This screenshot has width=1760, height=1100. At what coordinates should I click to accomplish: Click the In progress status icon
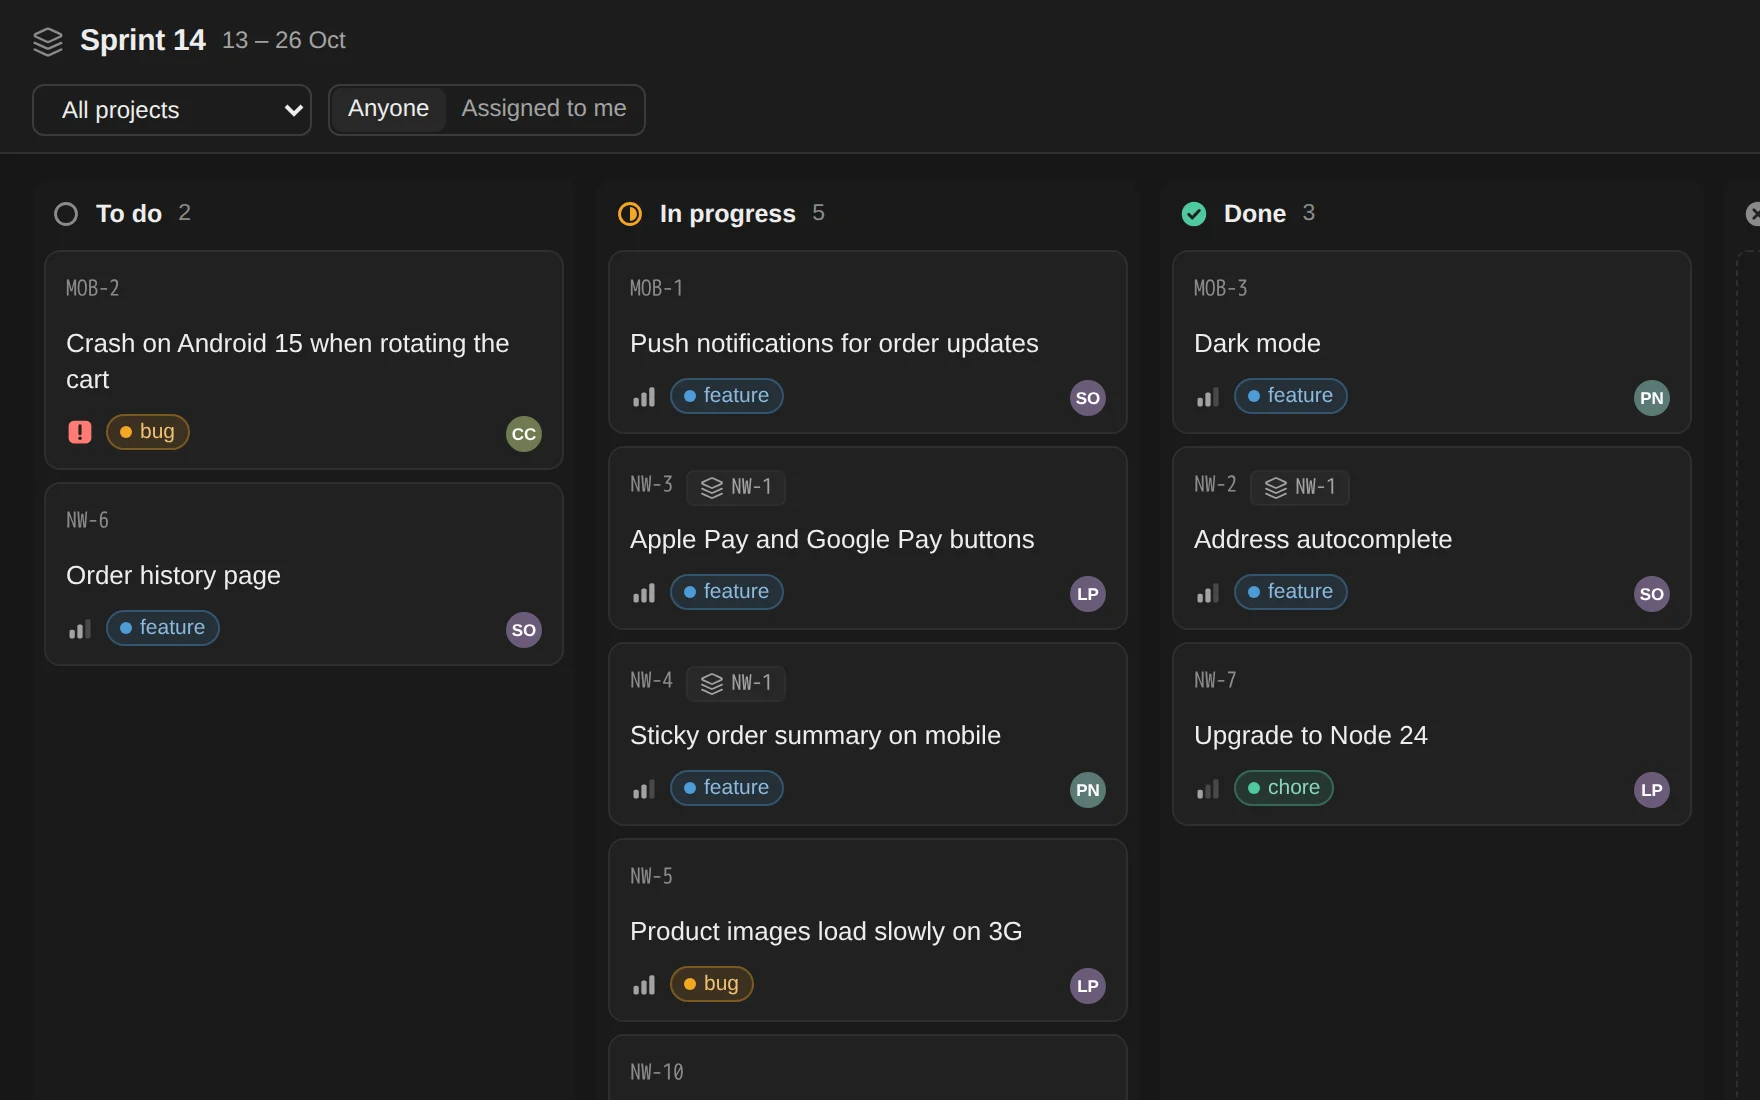coord(630,214)
